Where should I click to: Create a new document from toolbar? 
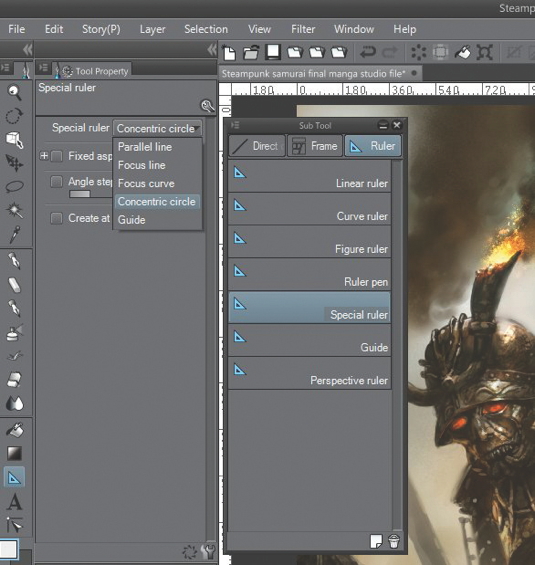pos(229,53)
